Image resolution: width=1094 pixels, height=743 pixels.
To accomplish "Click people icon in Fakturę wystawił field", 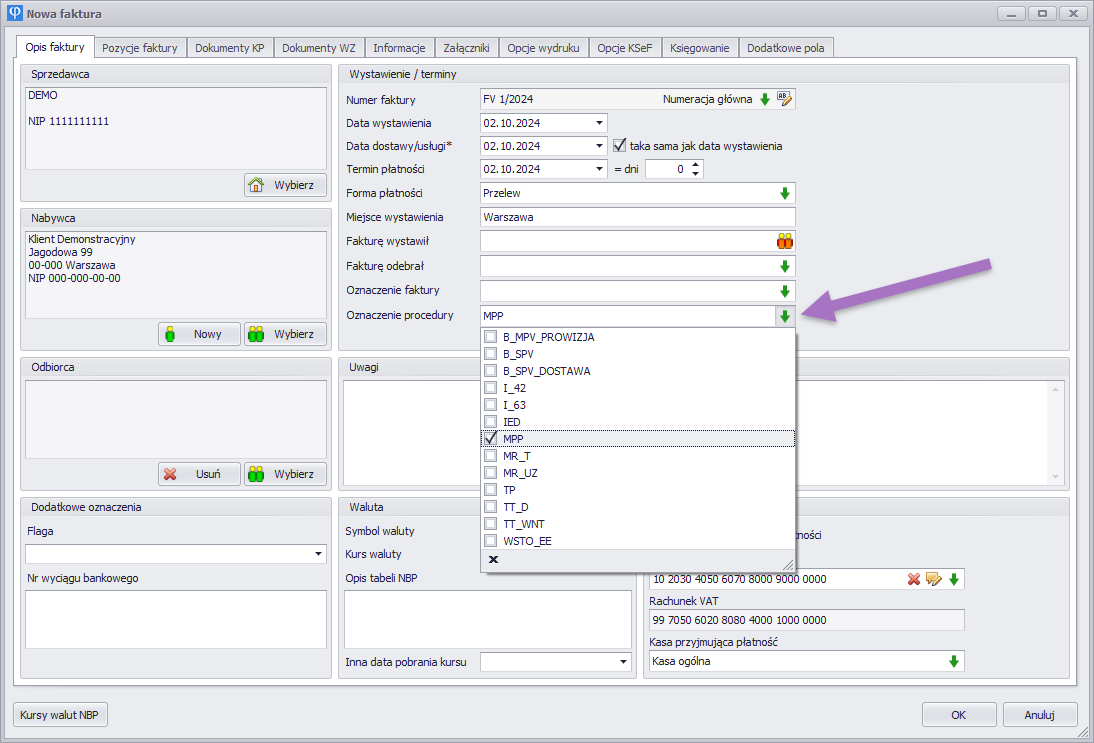I will point(785,241).
